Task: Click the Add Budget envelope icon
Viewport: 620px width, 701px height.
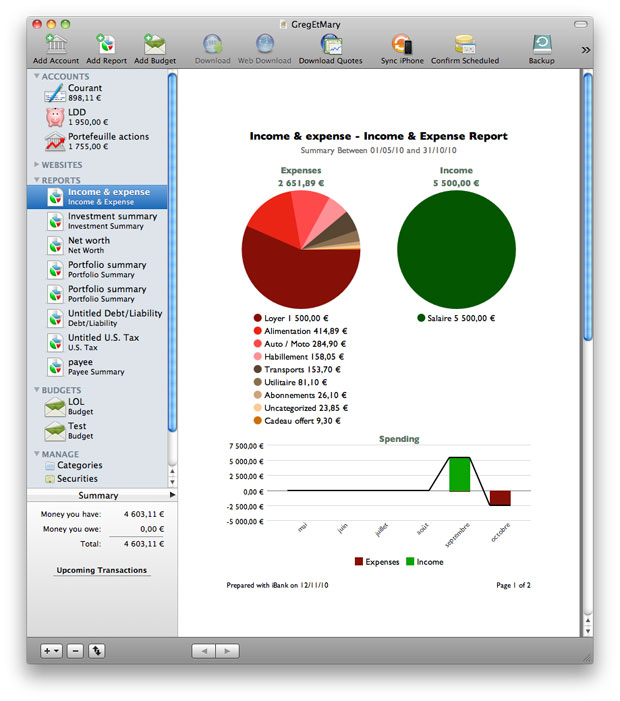Action: (x=155, y=44)
